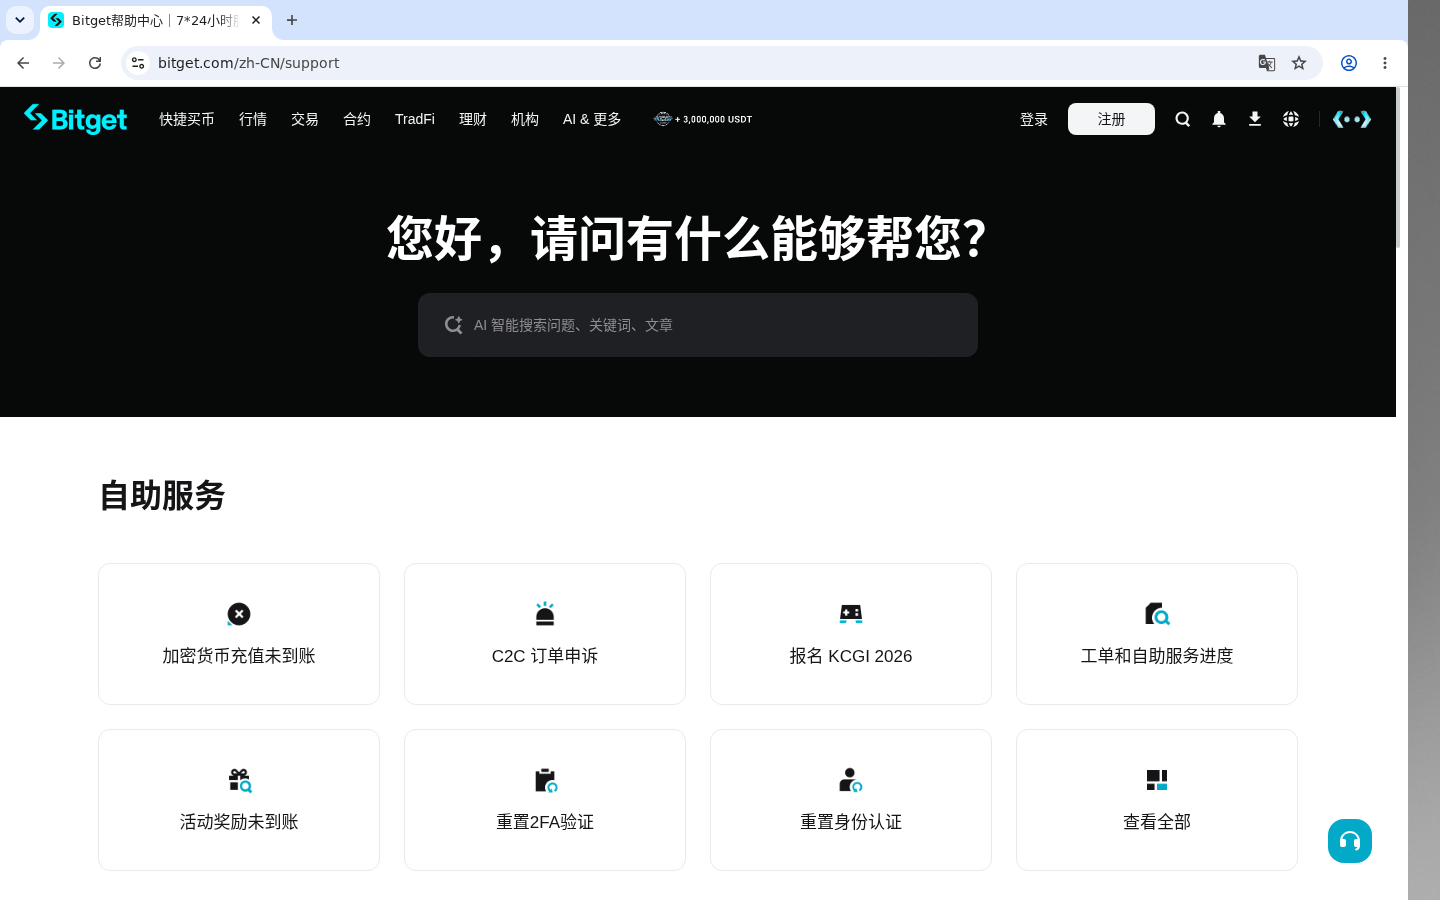Open the 快捷买币 menu
Viewport: 1440px width, 900px height.
(x=187, y=119)
